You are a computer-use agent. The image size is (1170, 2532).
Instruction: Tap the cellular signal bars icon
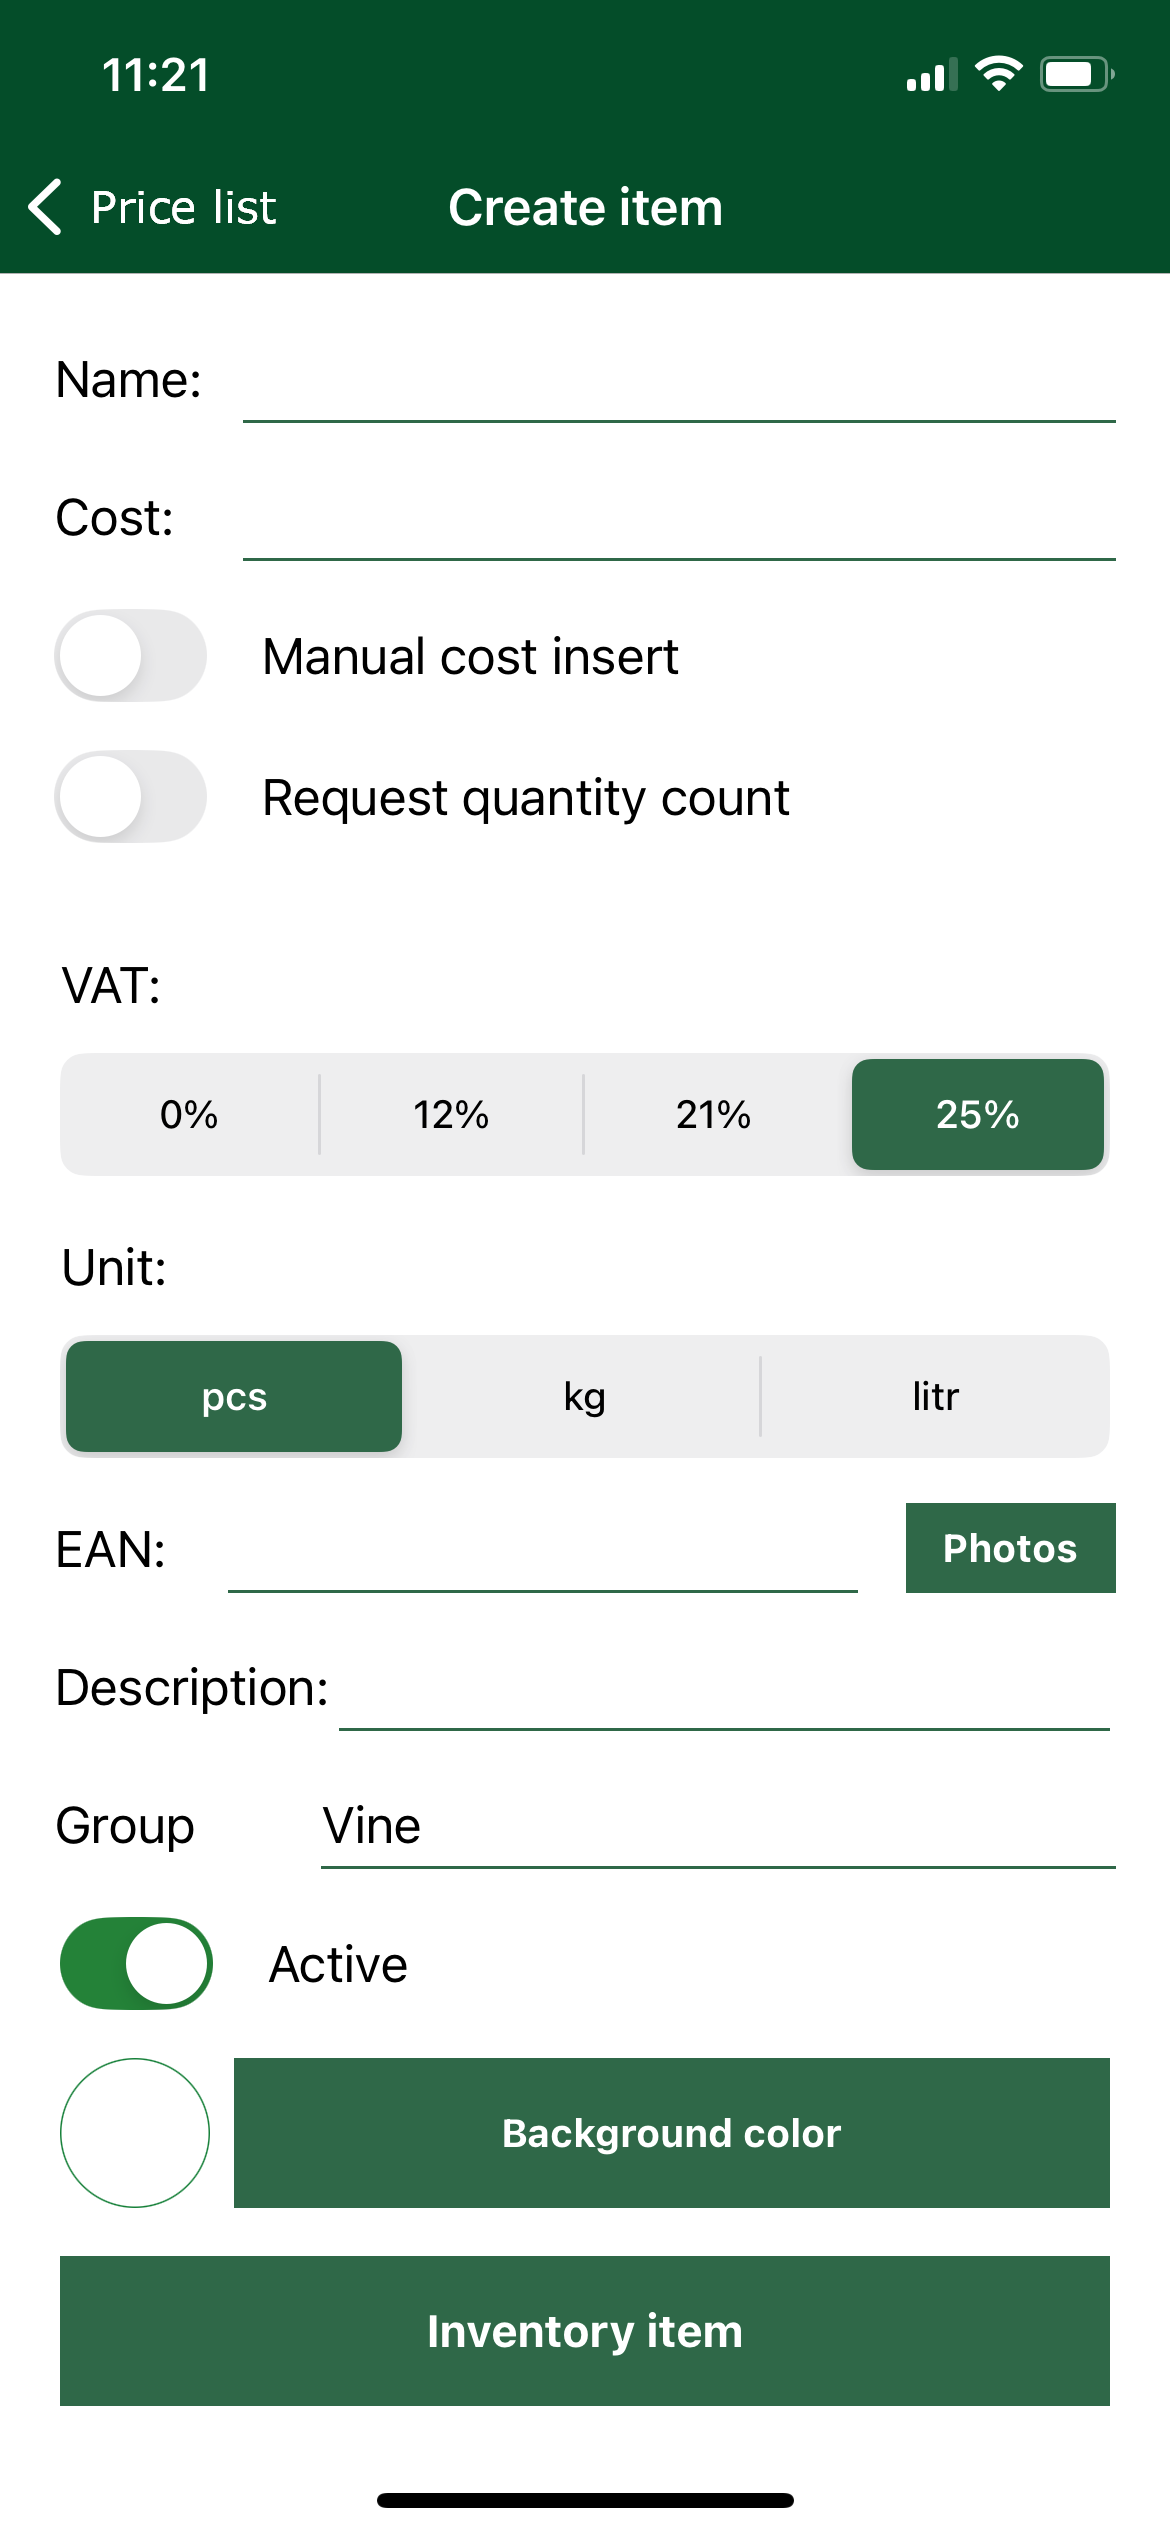coord(931,76)
